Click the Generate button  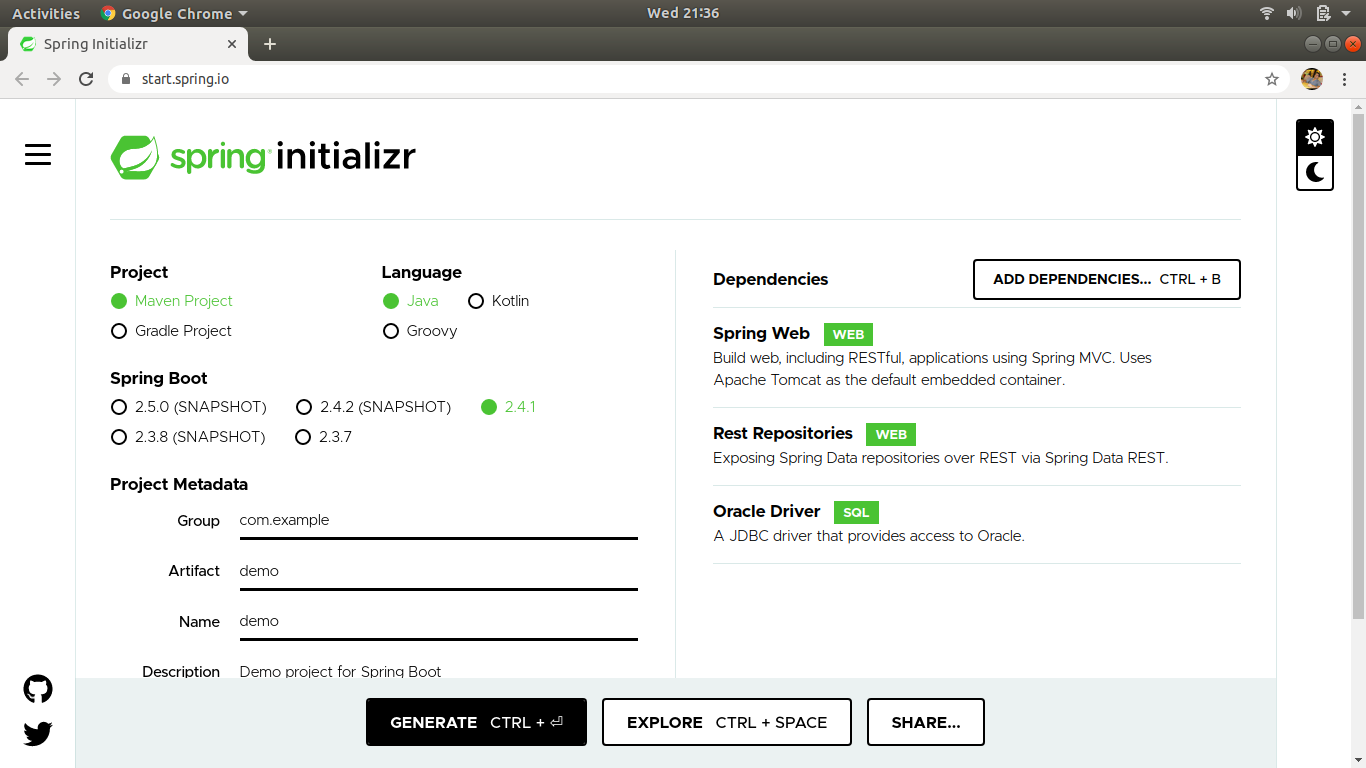[x=476, y=722]
